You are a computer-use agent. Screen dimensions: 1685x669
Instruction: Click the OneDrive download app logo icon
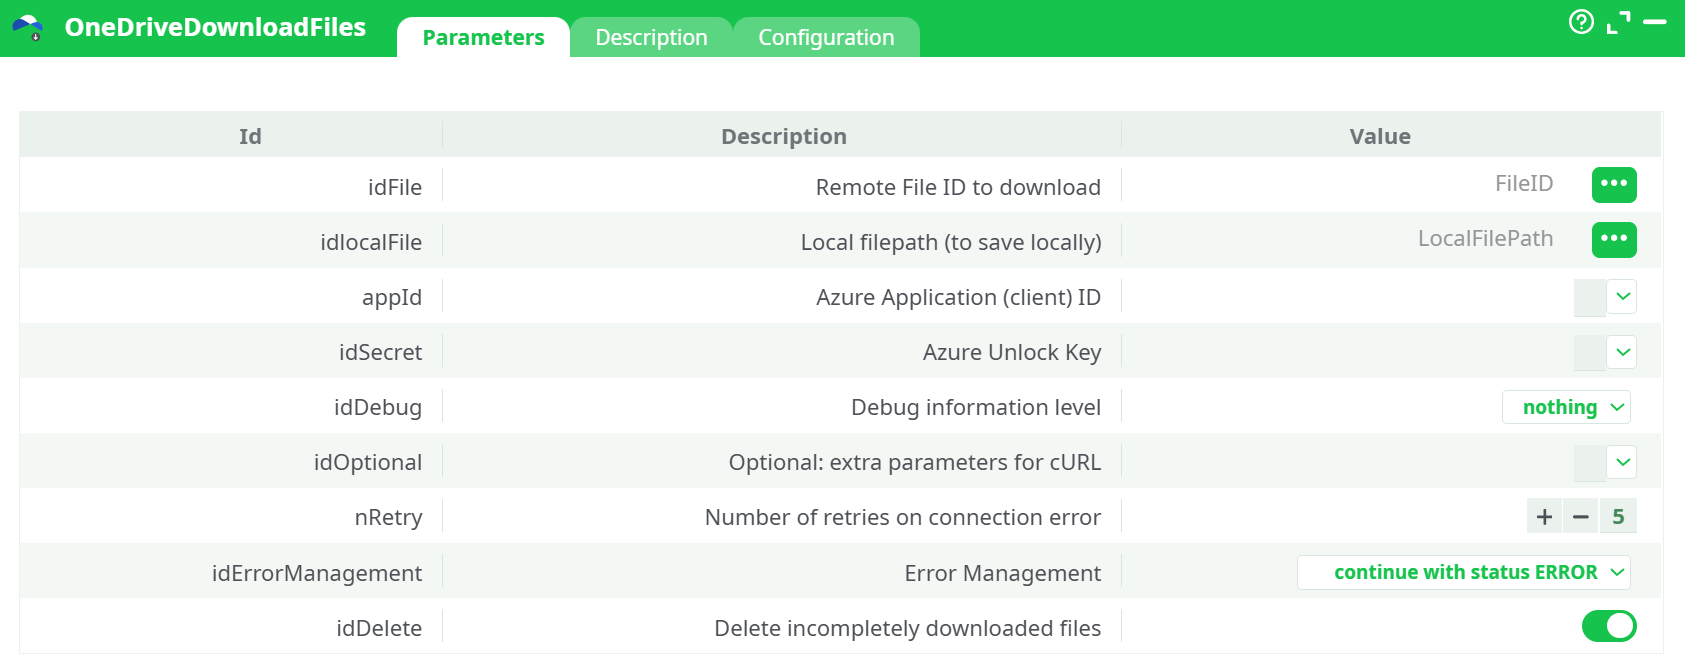28,27
